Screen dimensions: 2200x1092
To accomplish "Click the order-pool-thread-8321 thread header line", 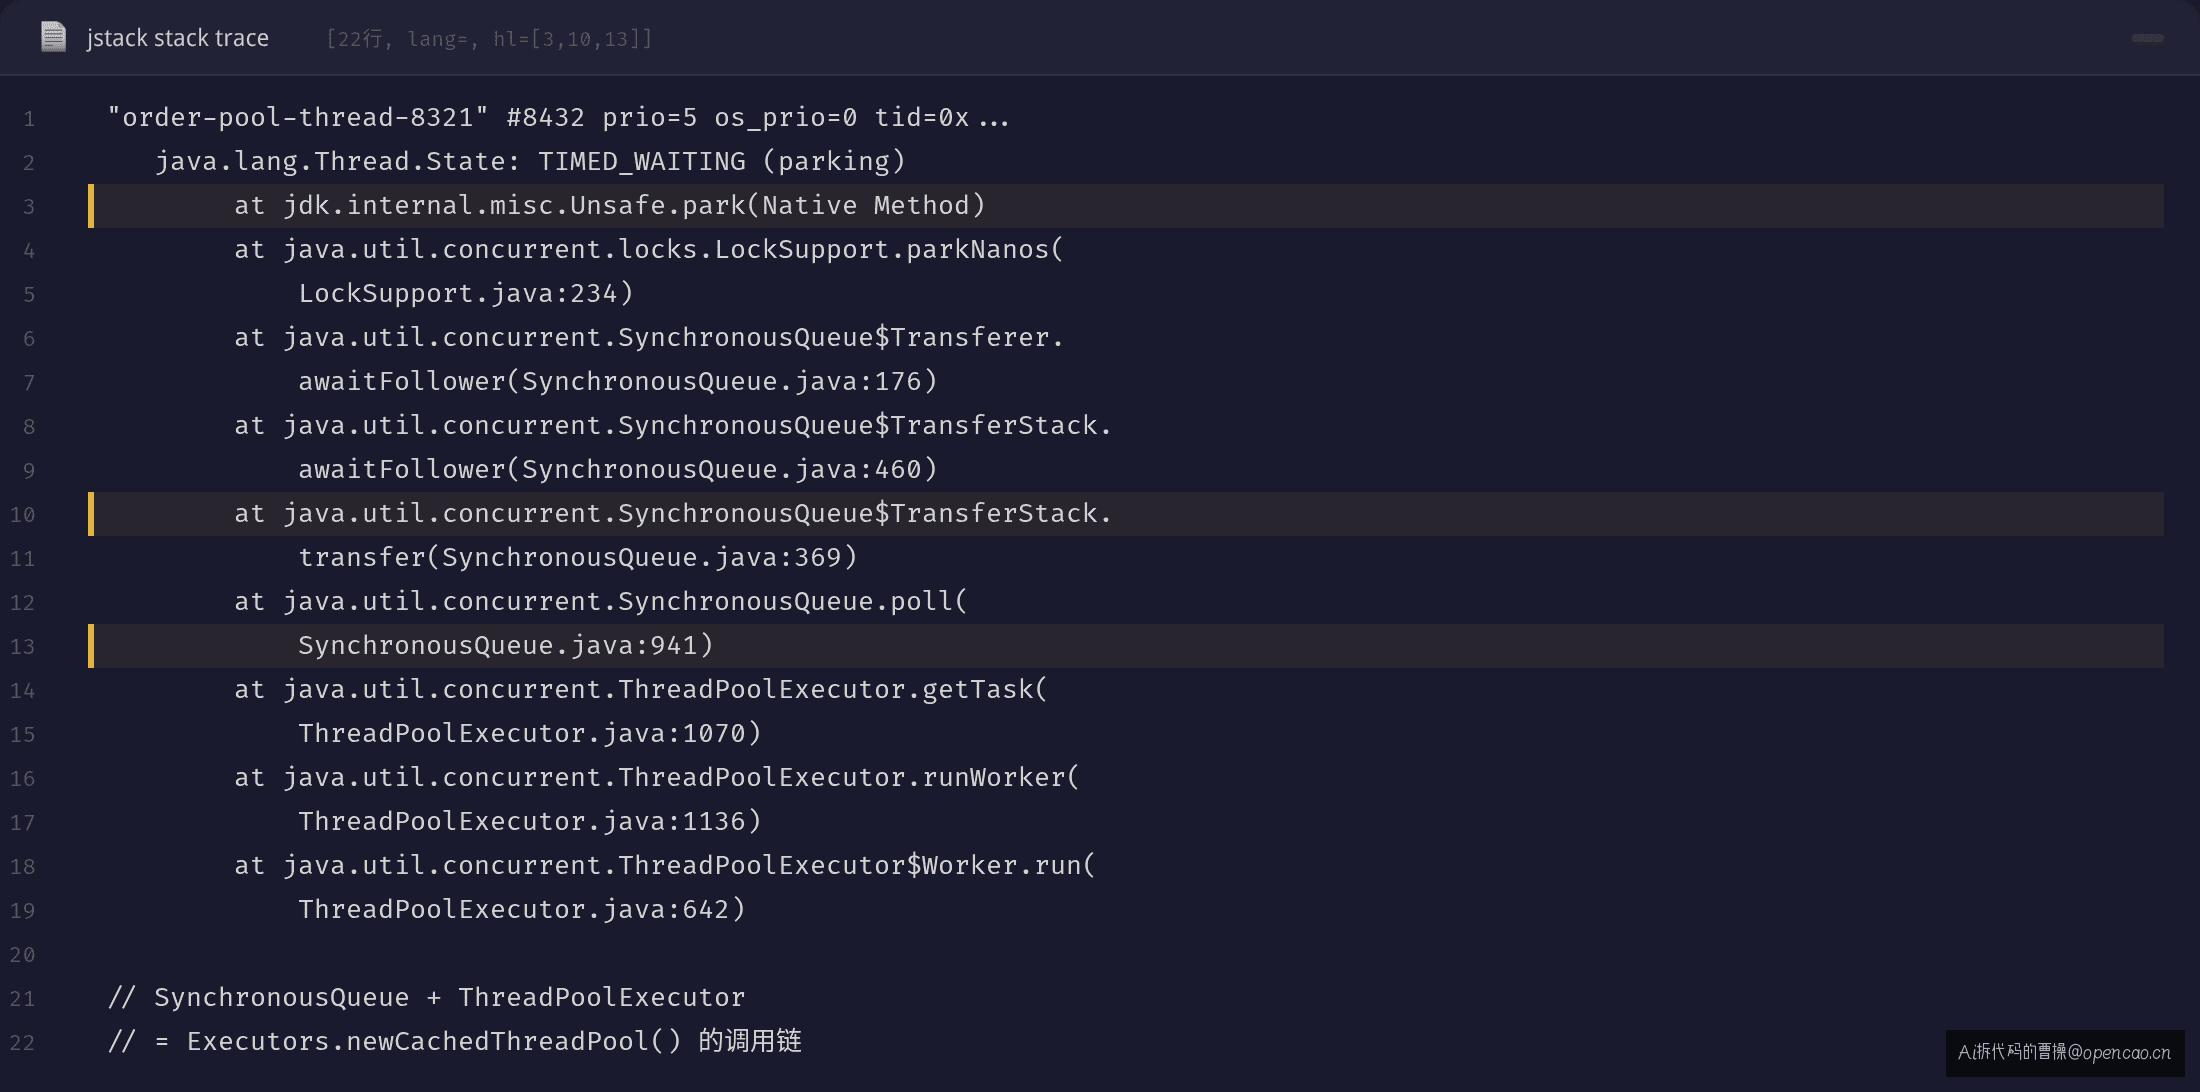I will [558, 118].
